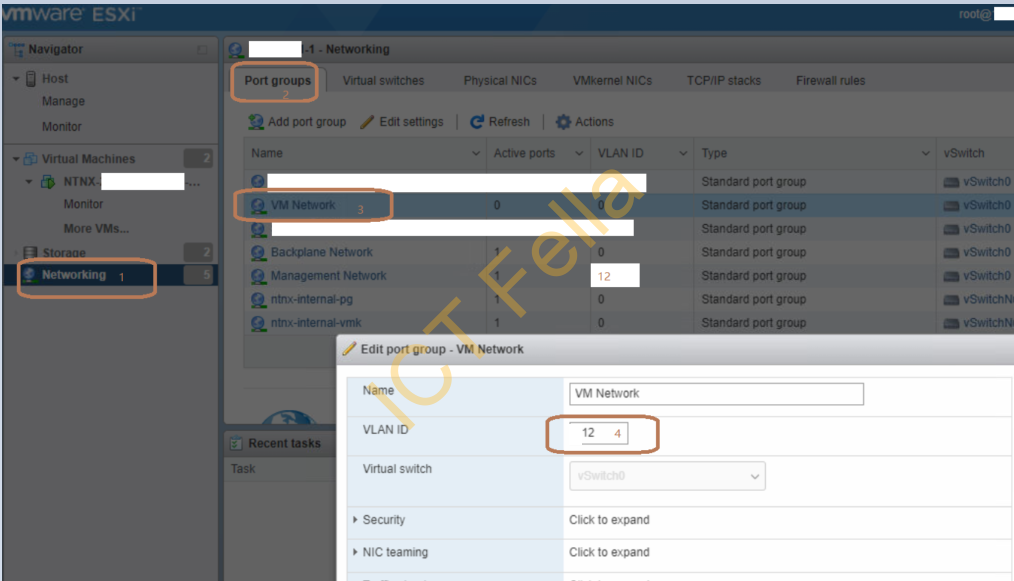Click the VLAN ID 12 cell for Management Network
The height and width of the screenshot is (581, 1014).
(x=615, y=276)
